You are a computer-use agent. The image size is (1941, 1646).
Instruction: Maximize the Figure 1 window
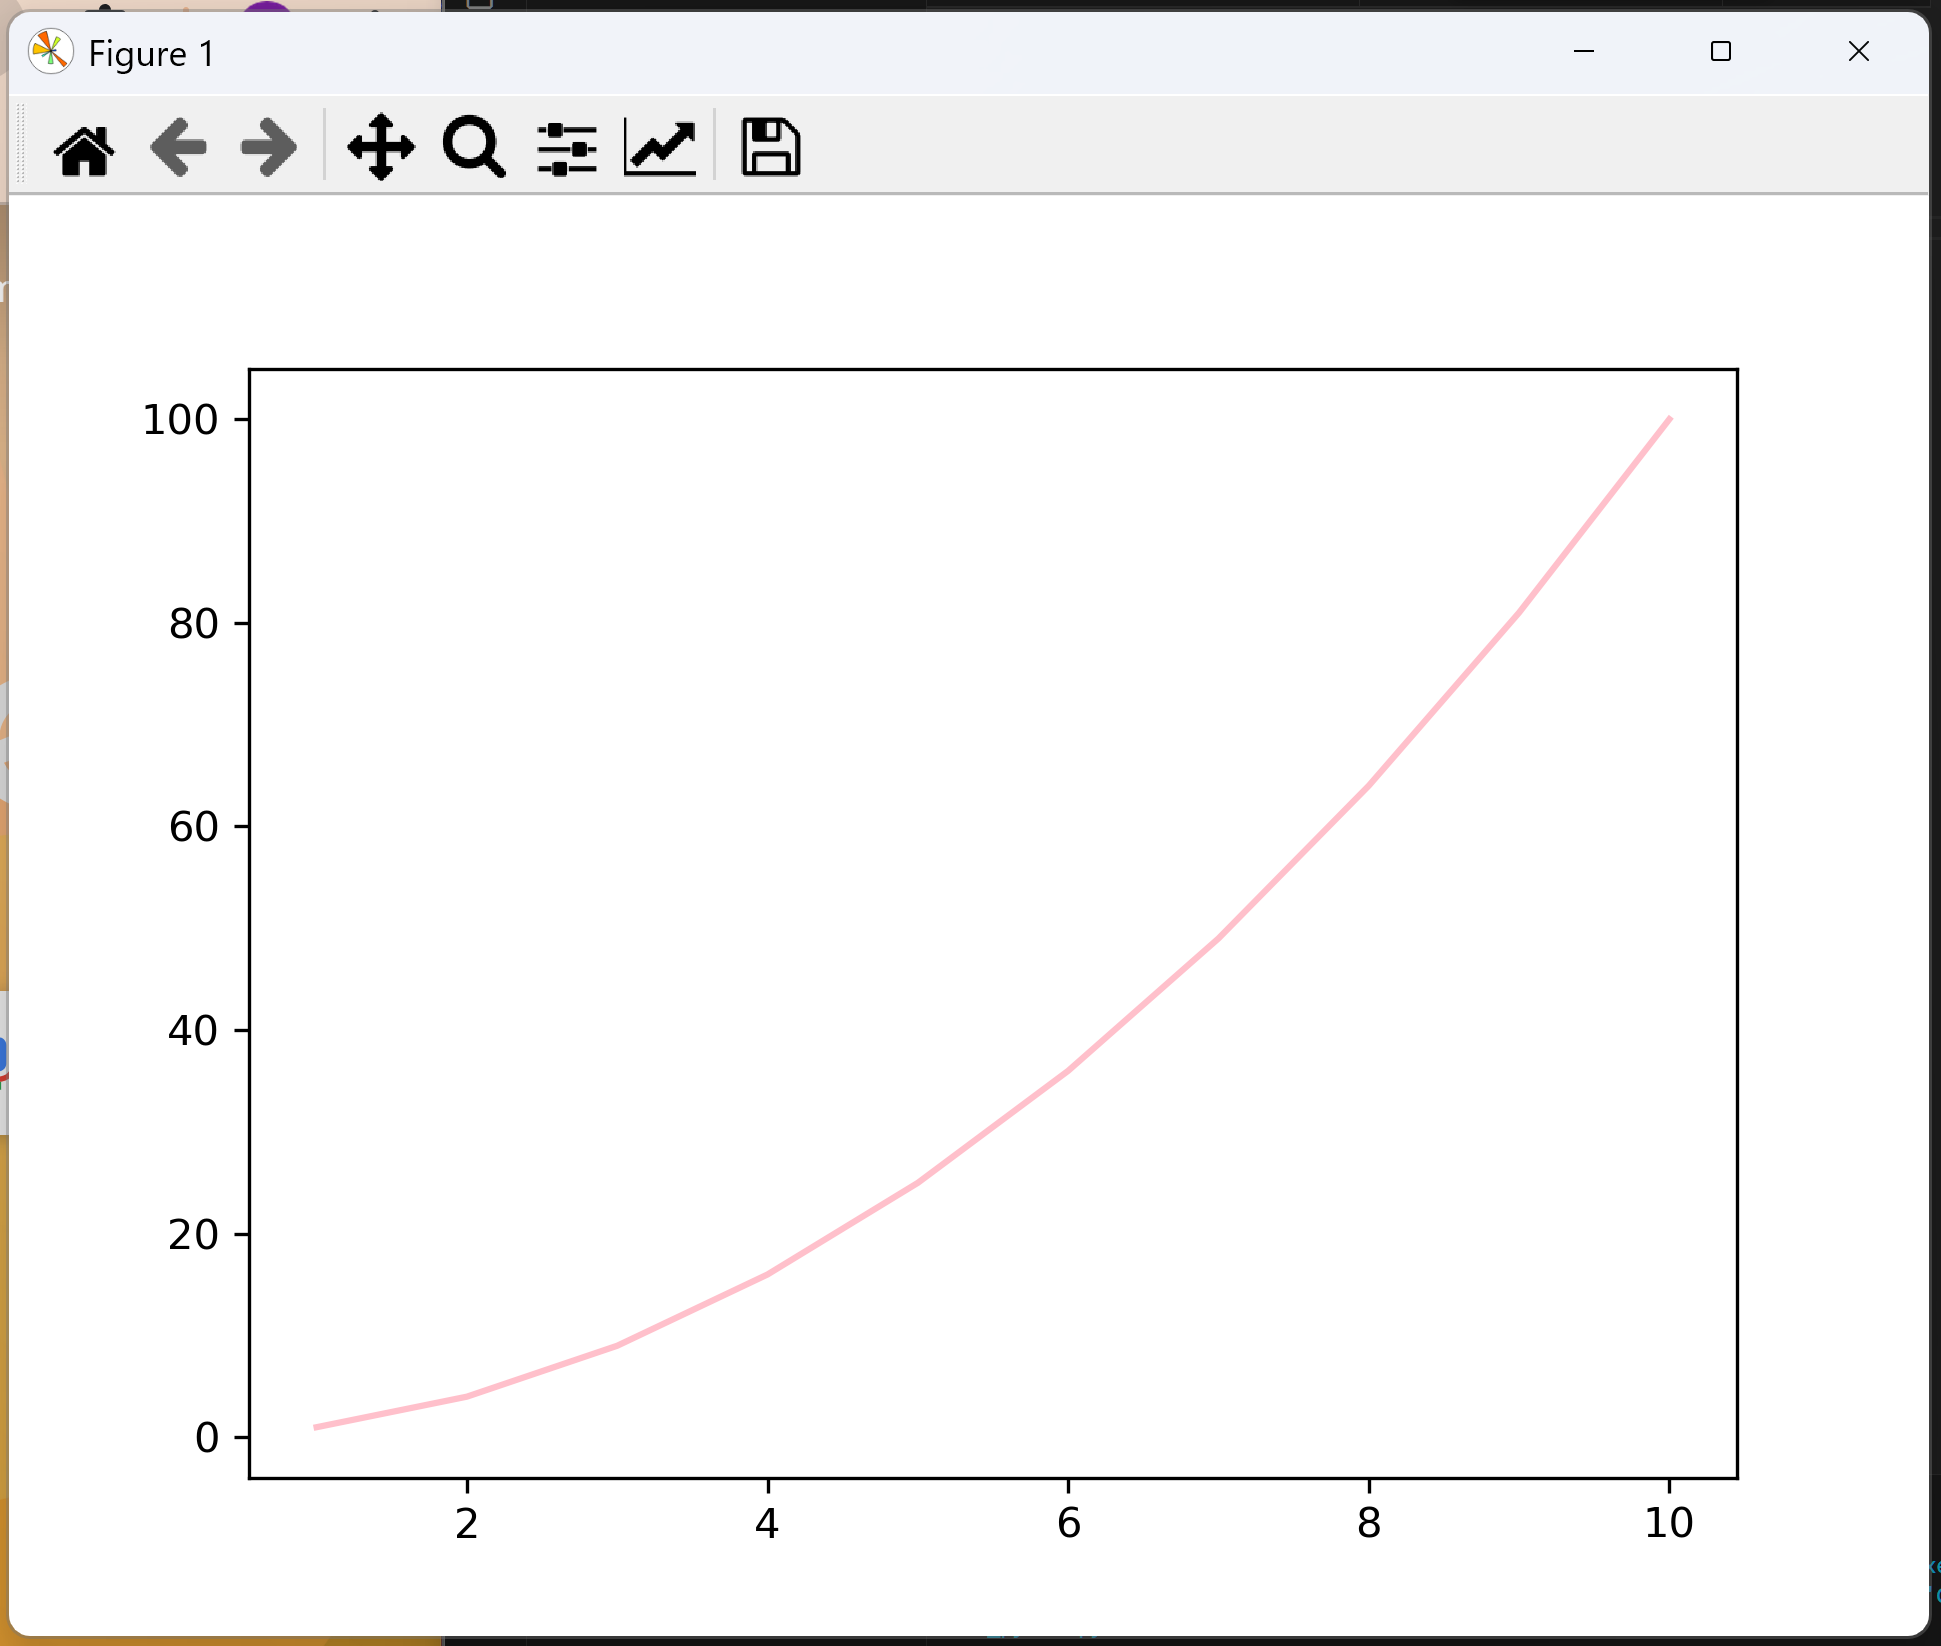1720,51
